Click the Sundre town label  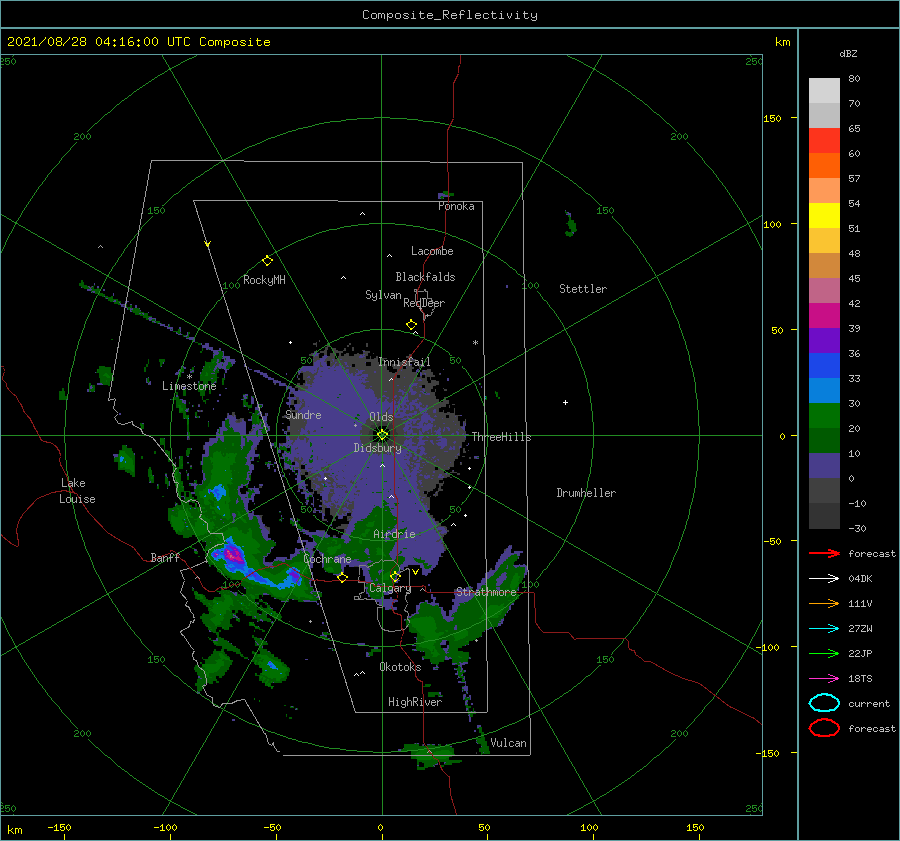(x=303, y=414)
